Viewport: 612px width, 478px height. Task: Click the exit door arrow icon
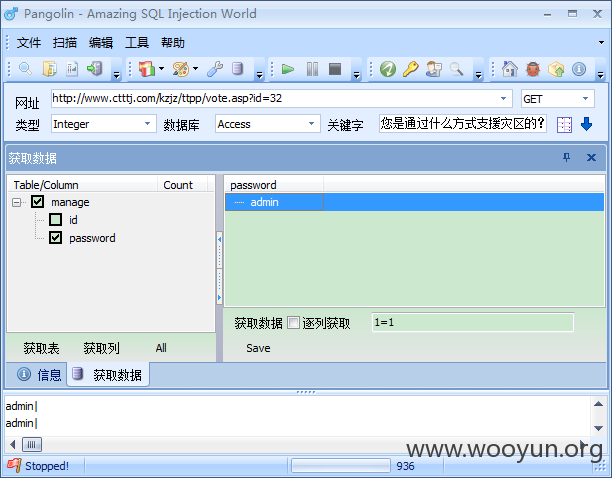pyautogui.click(x=95, y=69)
